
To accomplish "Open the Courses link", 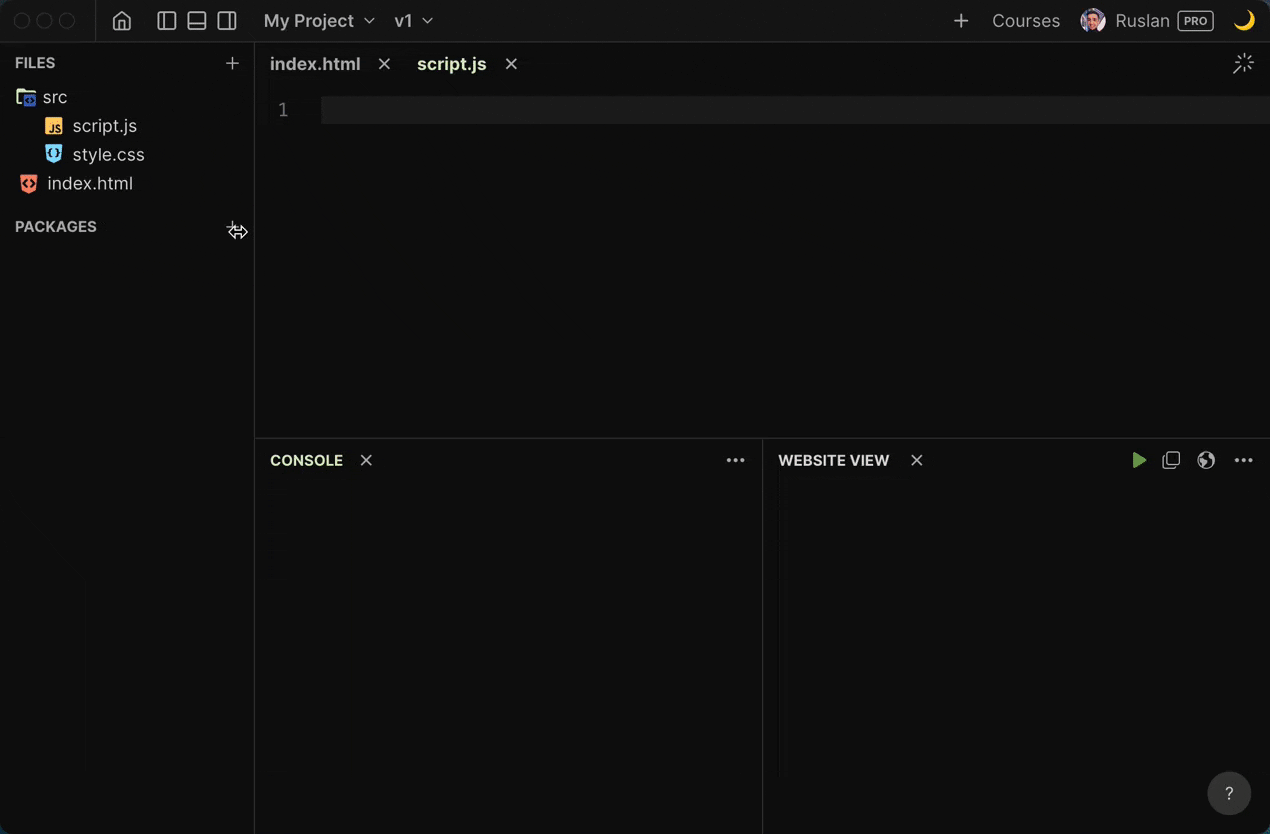I will [1026, 21].
